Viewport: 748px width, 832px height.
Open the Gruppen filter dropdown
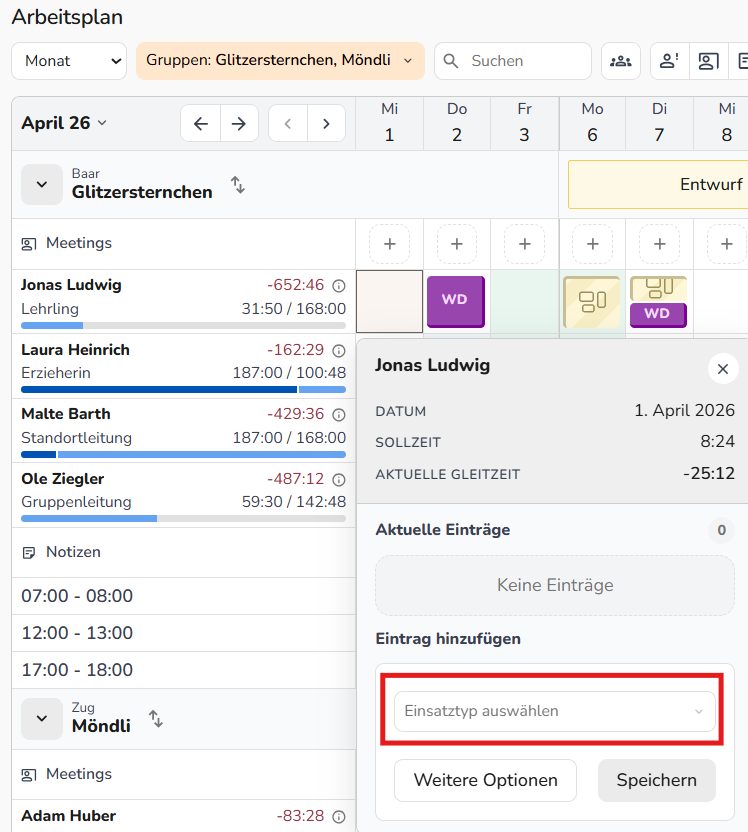pyautogui.click(x=280, y=61)
